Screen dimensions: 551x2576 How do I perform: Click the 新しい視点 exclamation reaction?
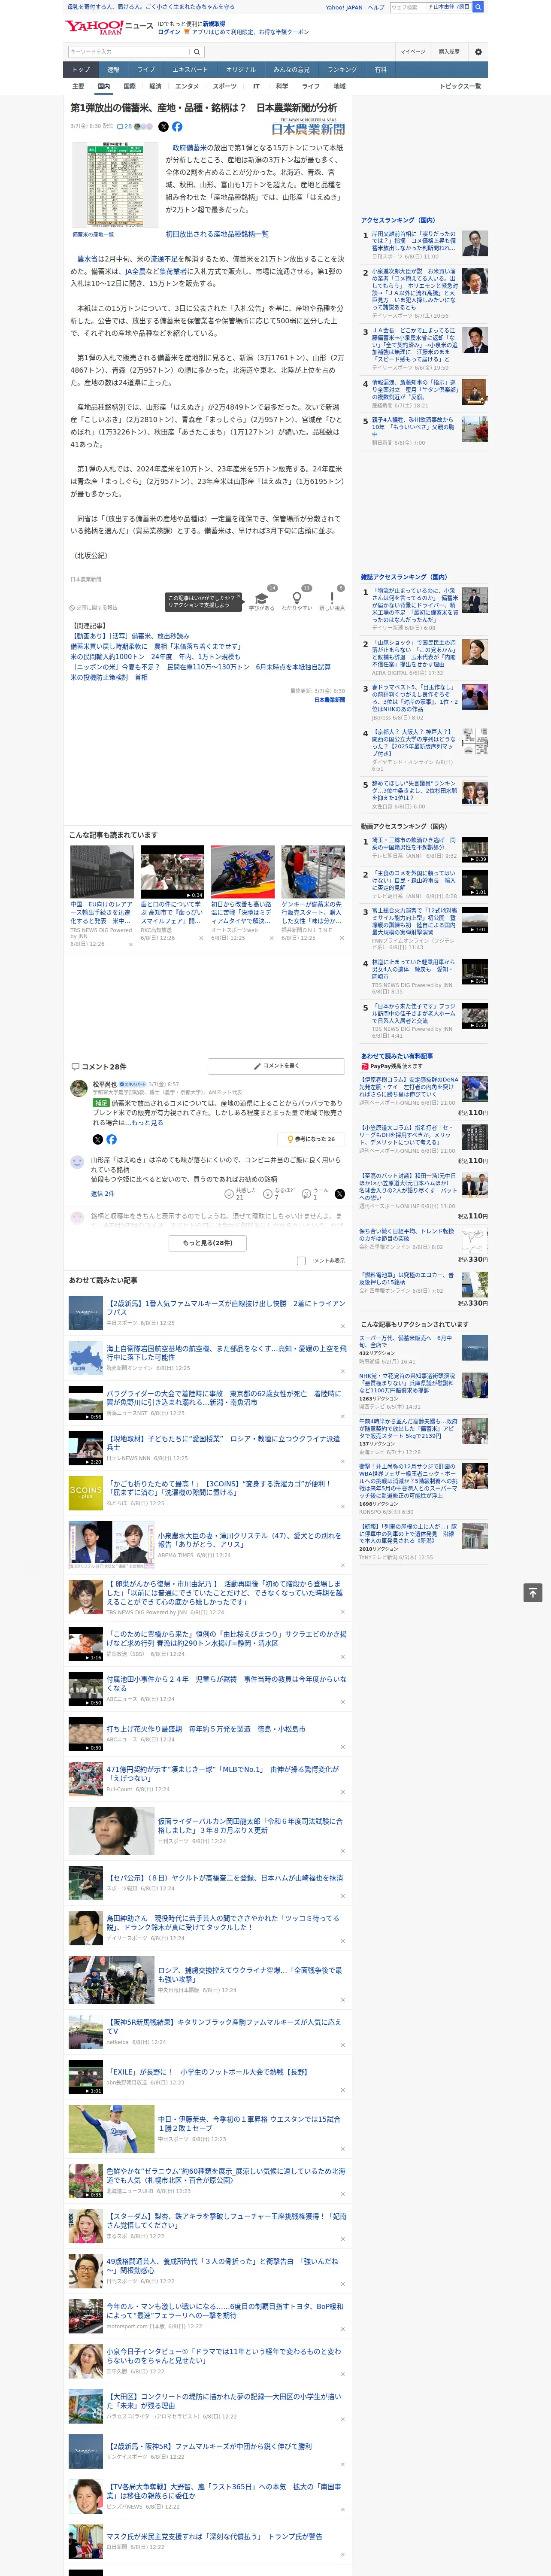coord(332,599)
